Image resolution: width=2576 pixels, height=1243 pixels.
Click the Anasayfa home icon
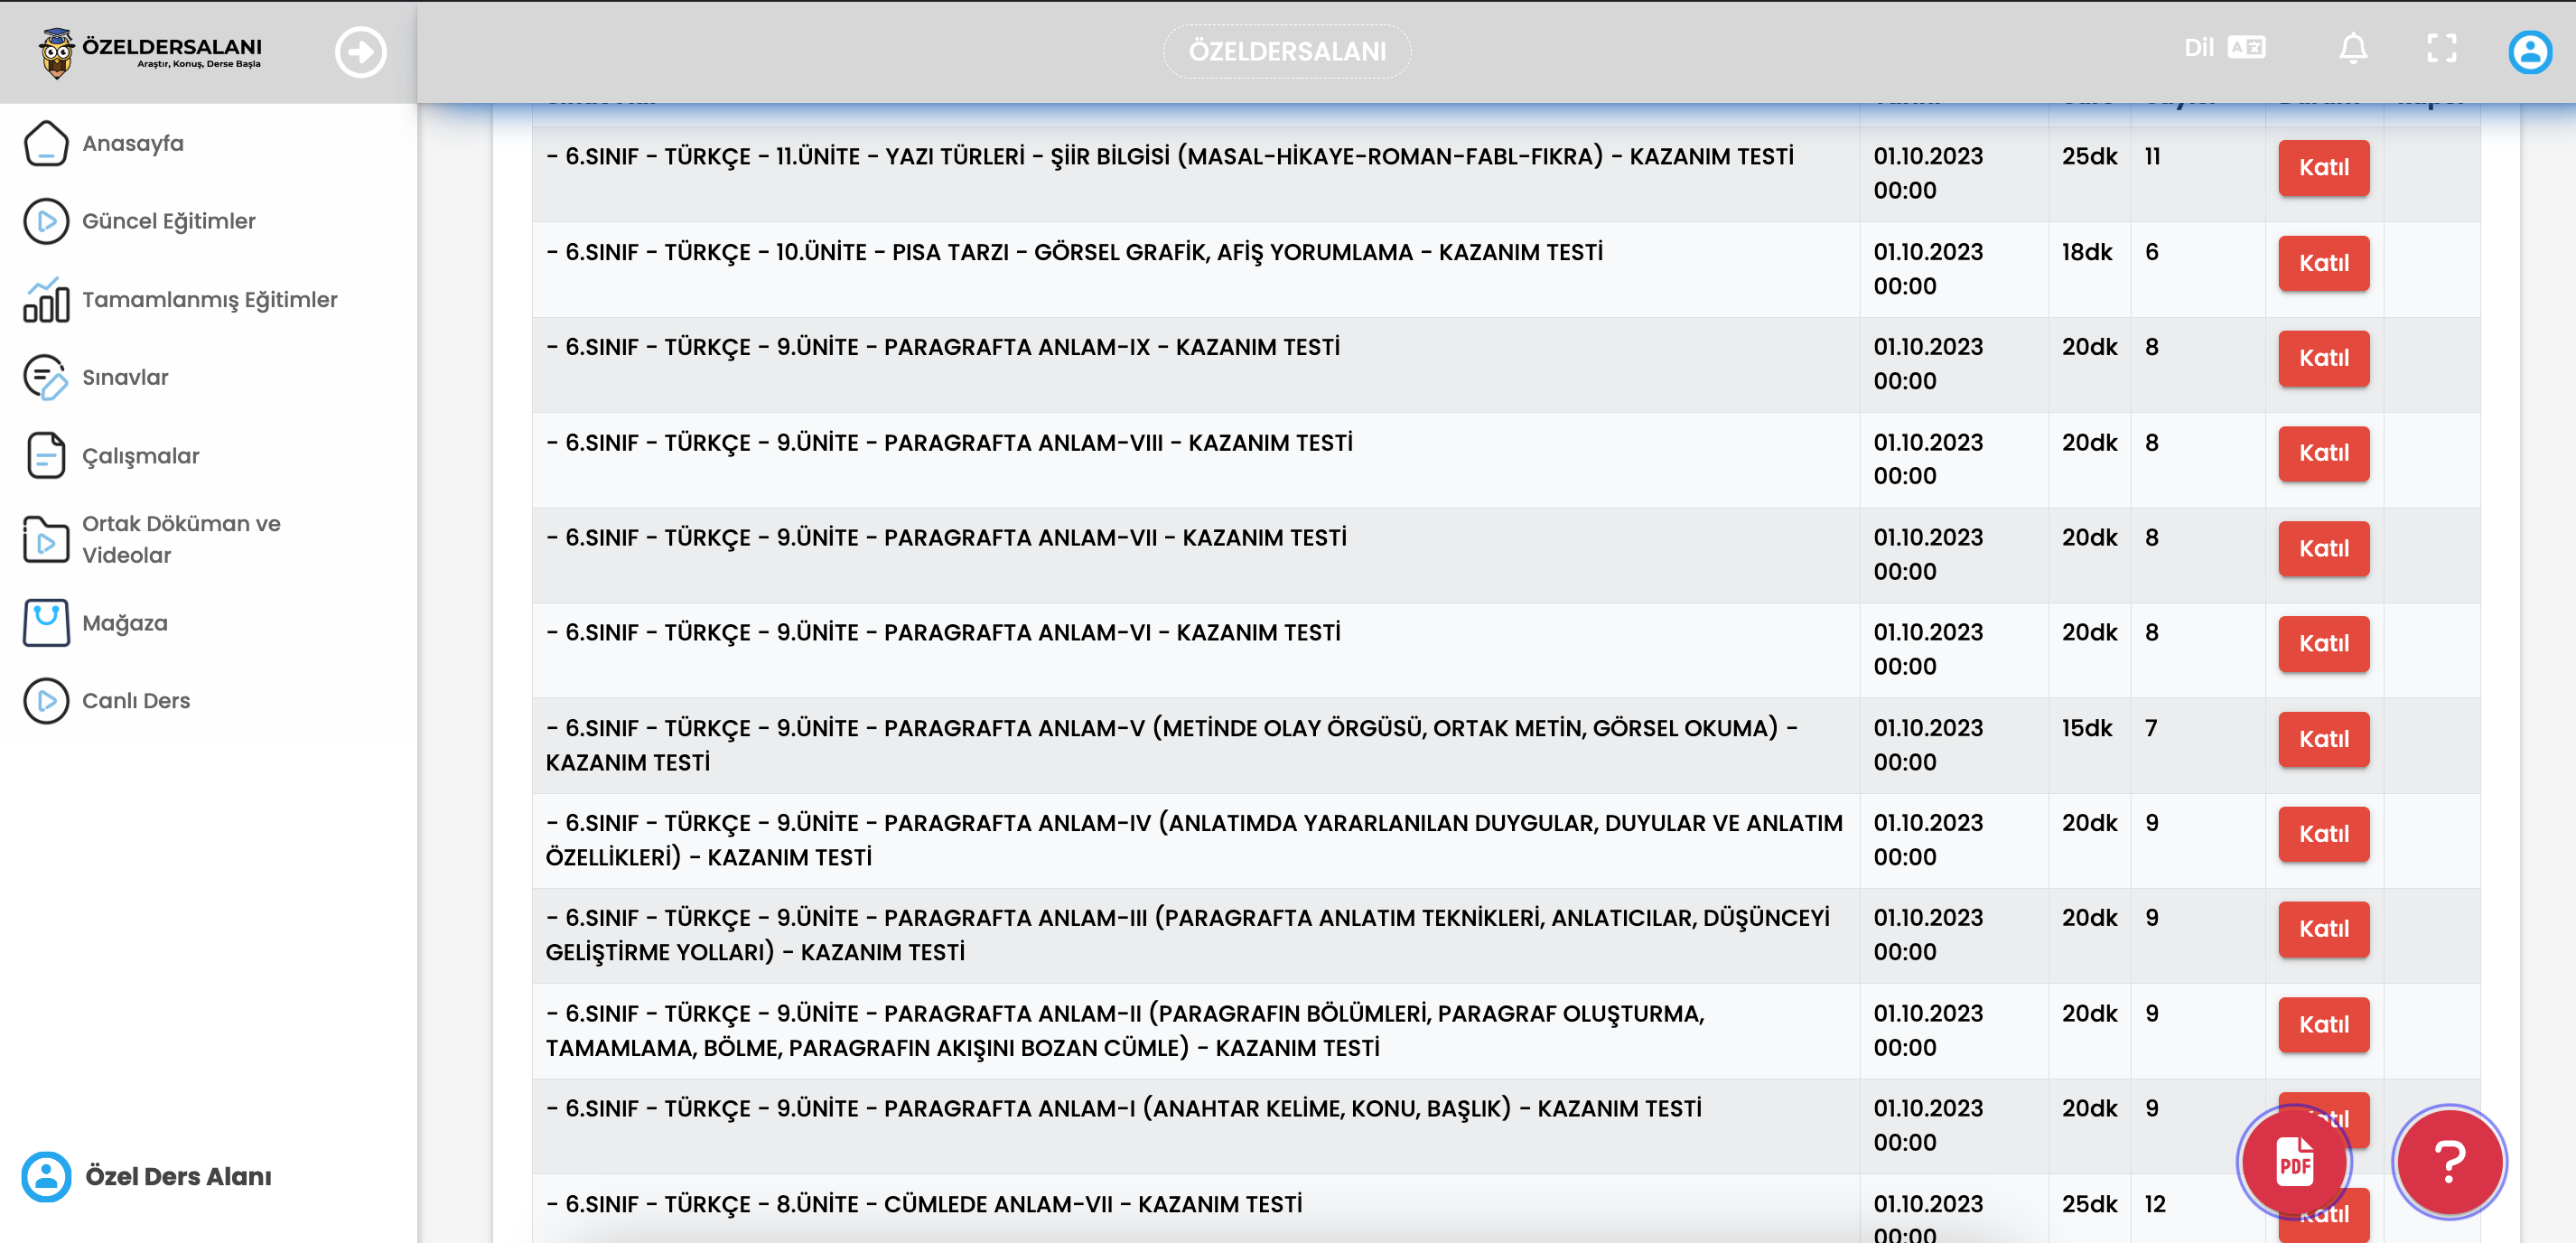coord(46,143)
